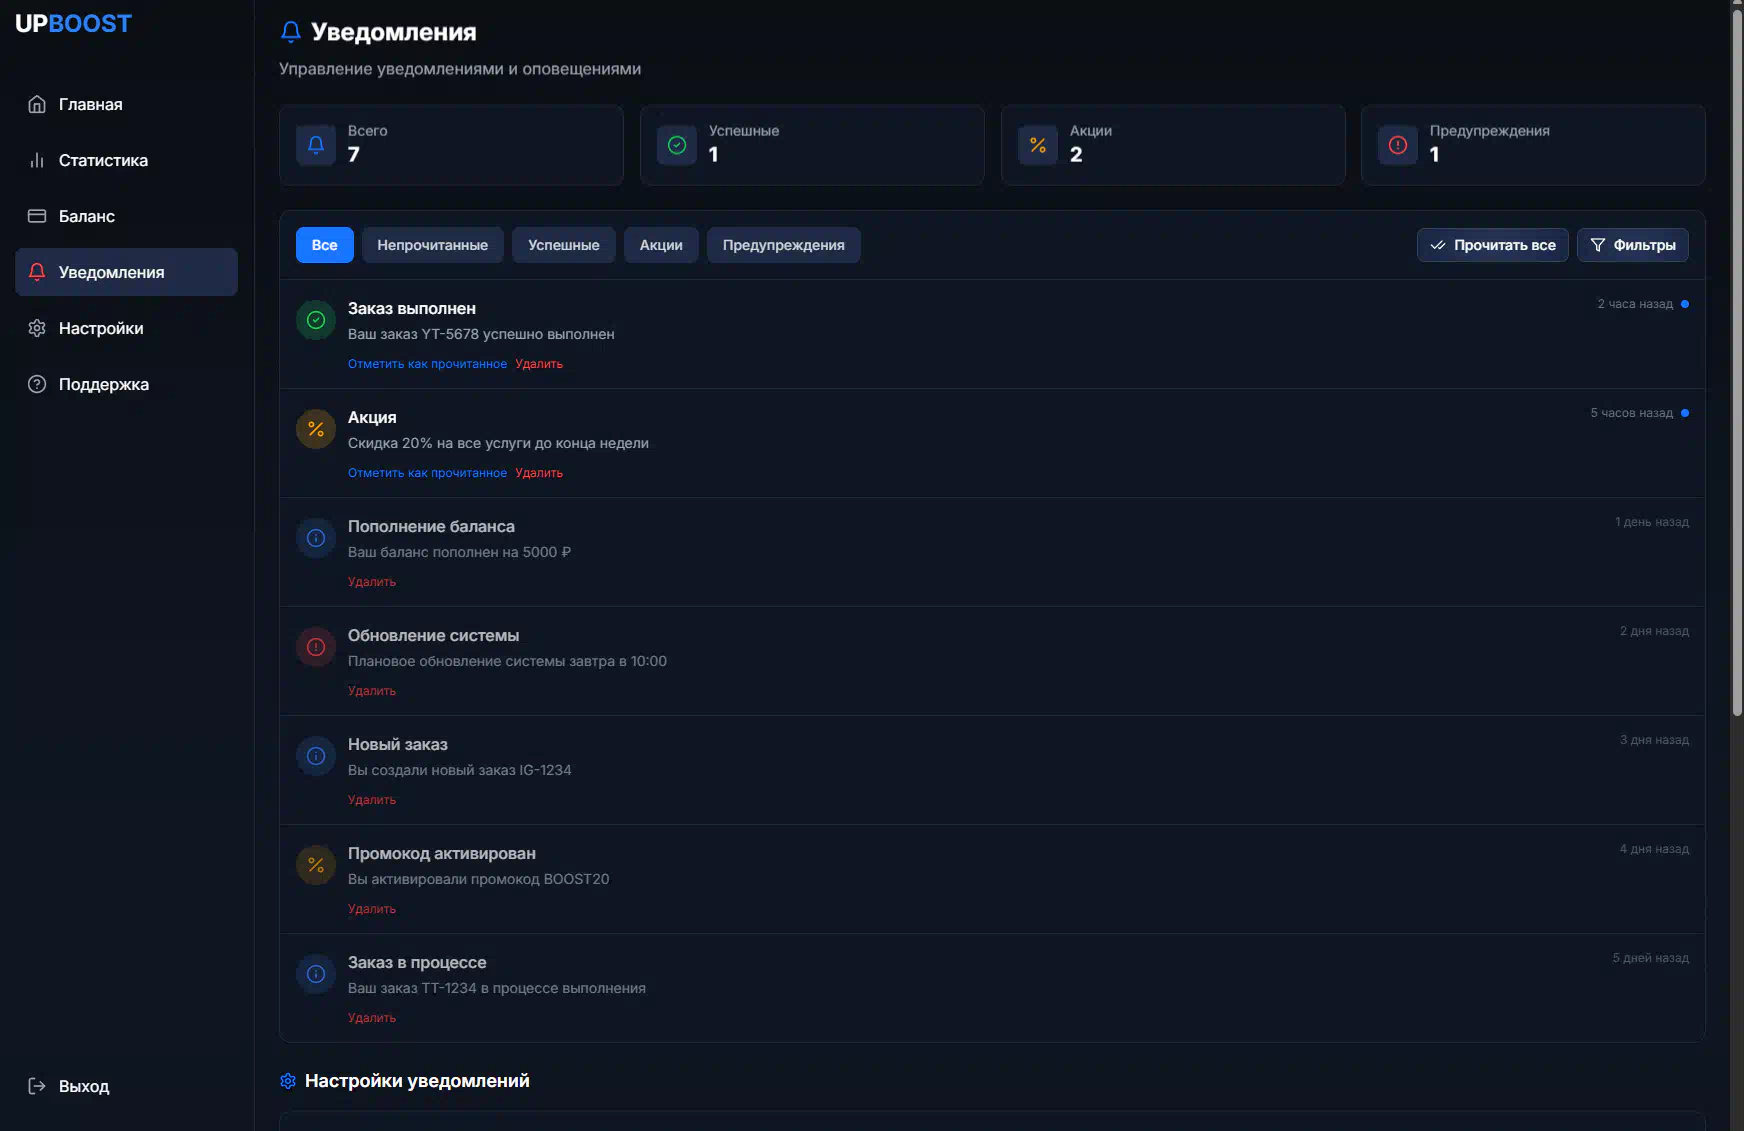Open Поддержка help section
The height and width of the screenshot is (1131, 1744).
103,384
